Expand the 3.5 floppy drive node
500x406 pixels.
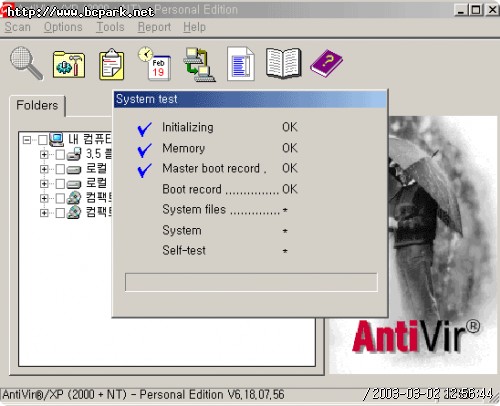tap(44, 154)
